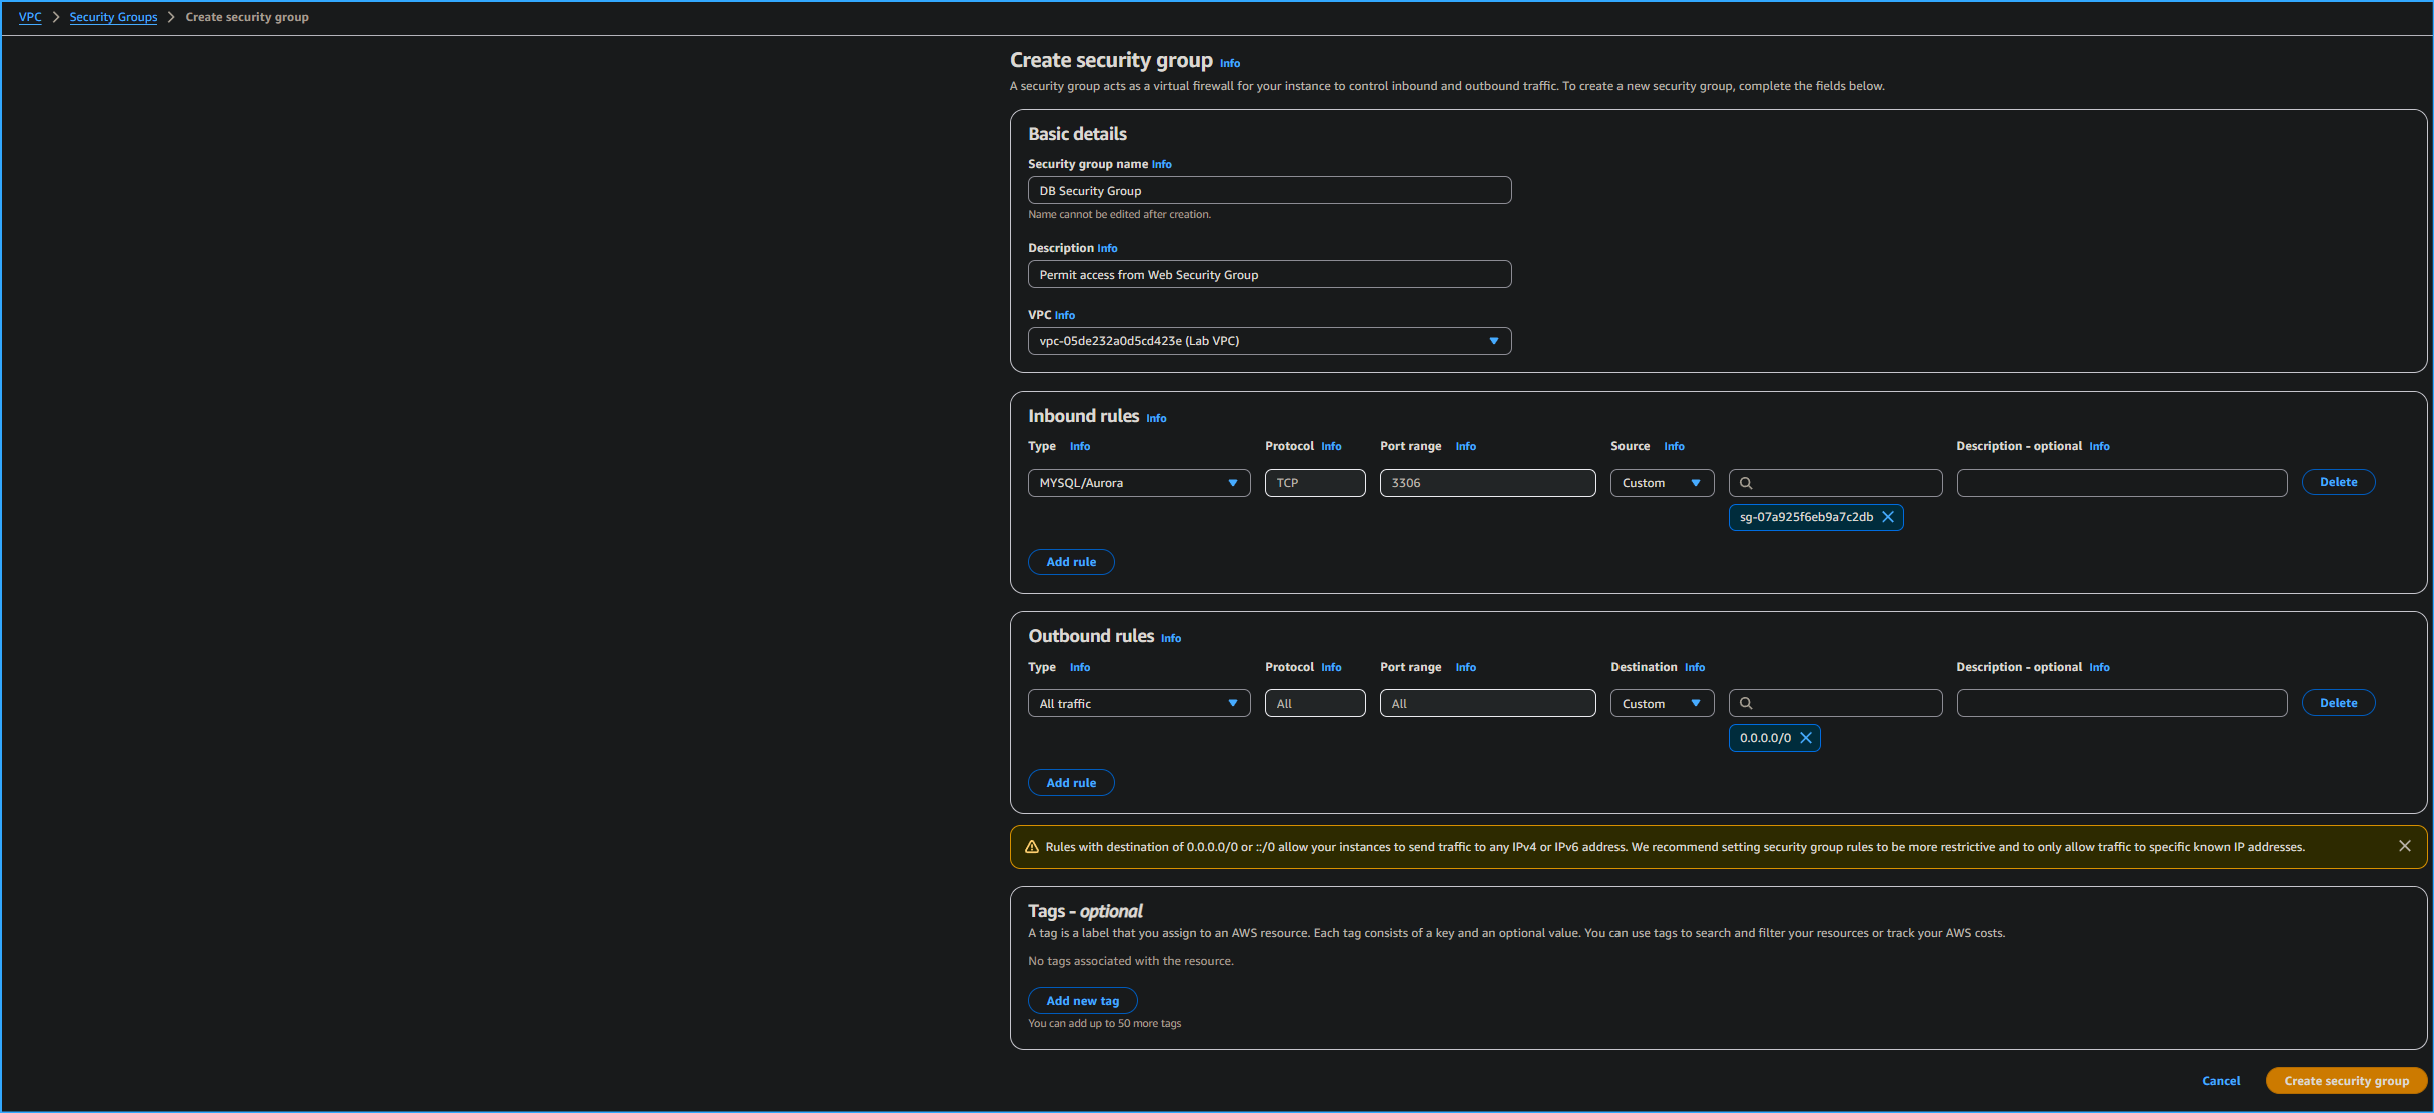The height and width of the screenshot is (1113, 2434).
Task: Open the Info tooltip beside Inbound rules
Action: click(x=1156, y=418)
